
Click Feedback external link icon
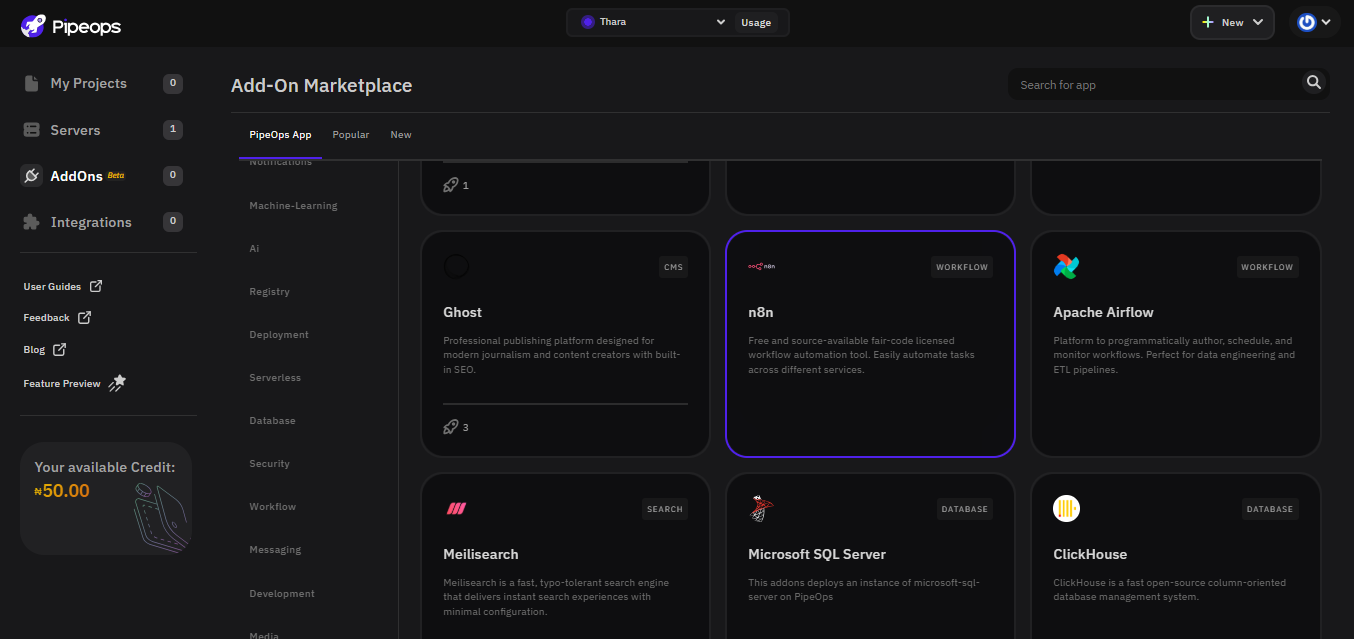point(84,317)
